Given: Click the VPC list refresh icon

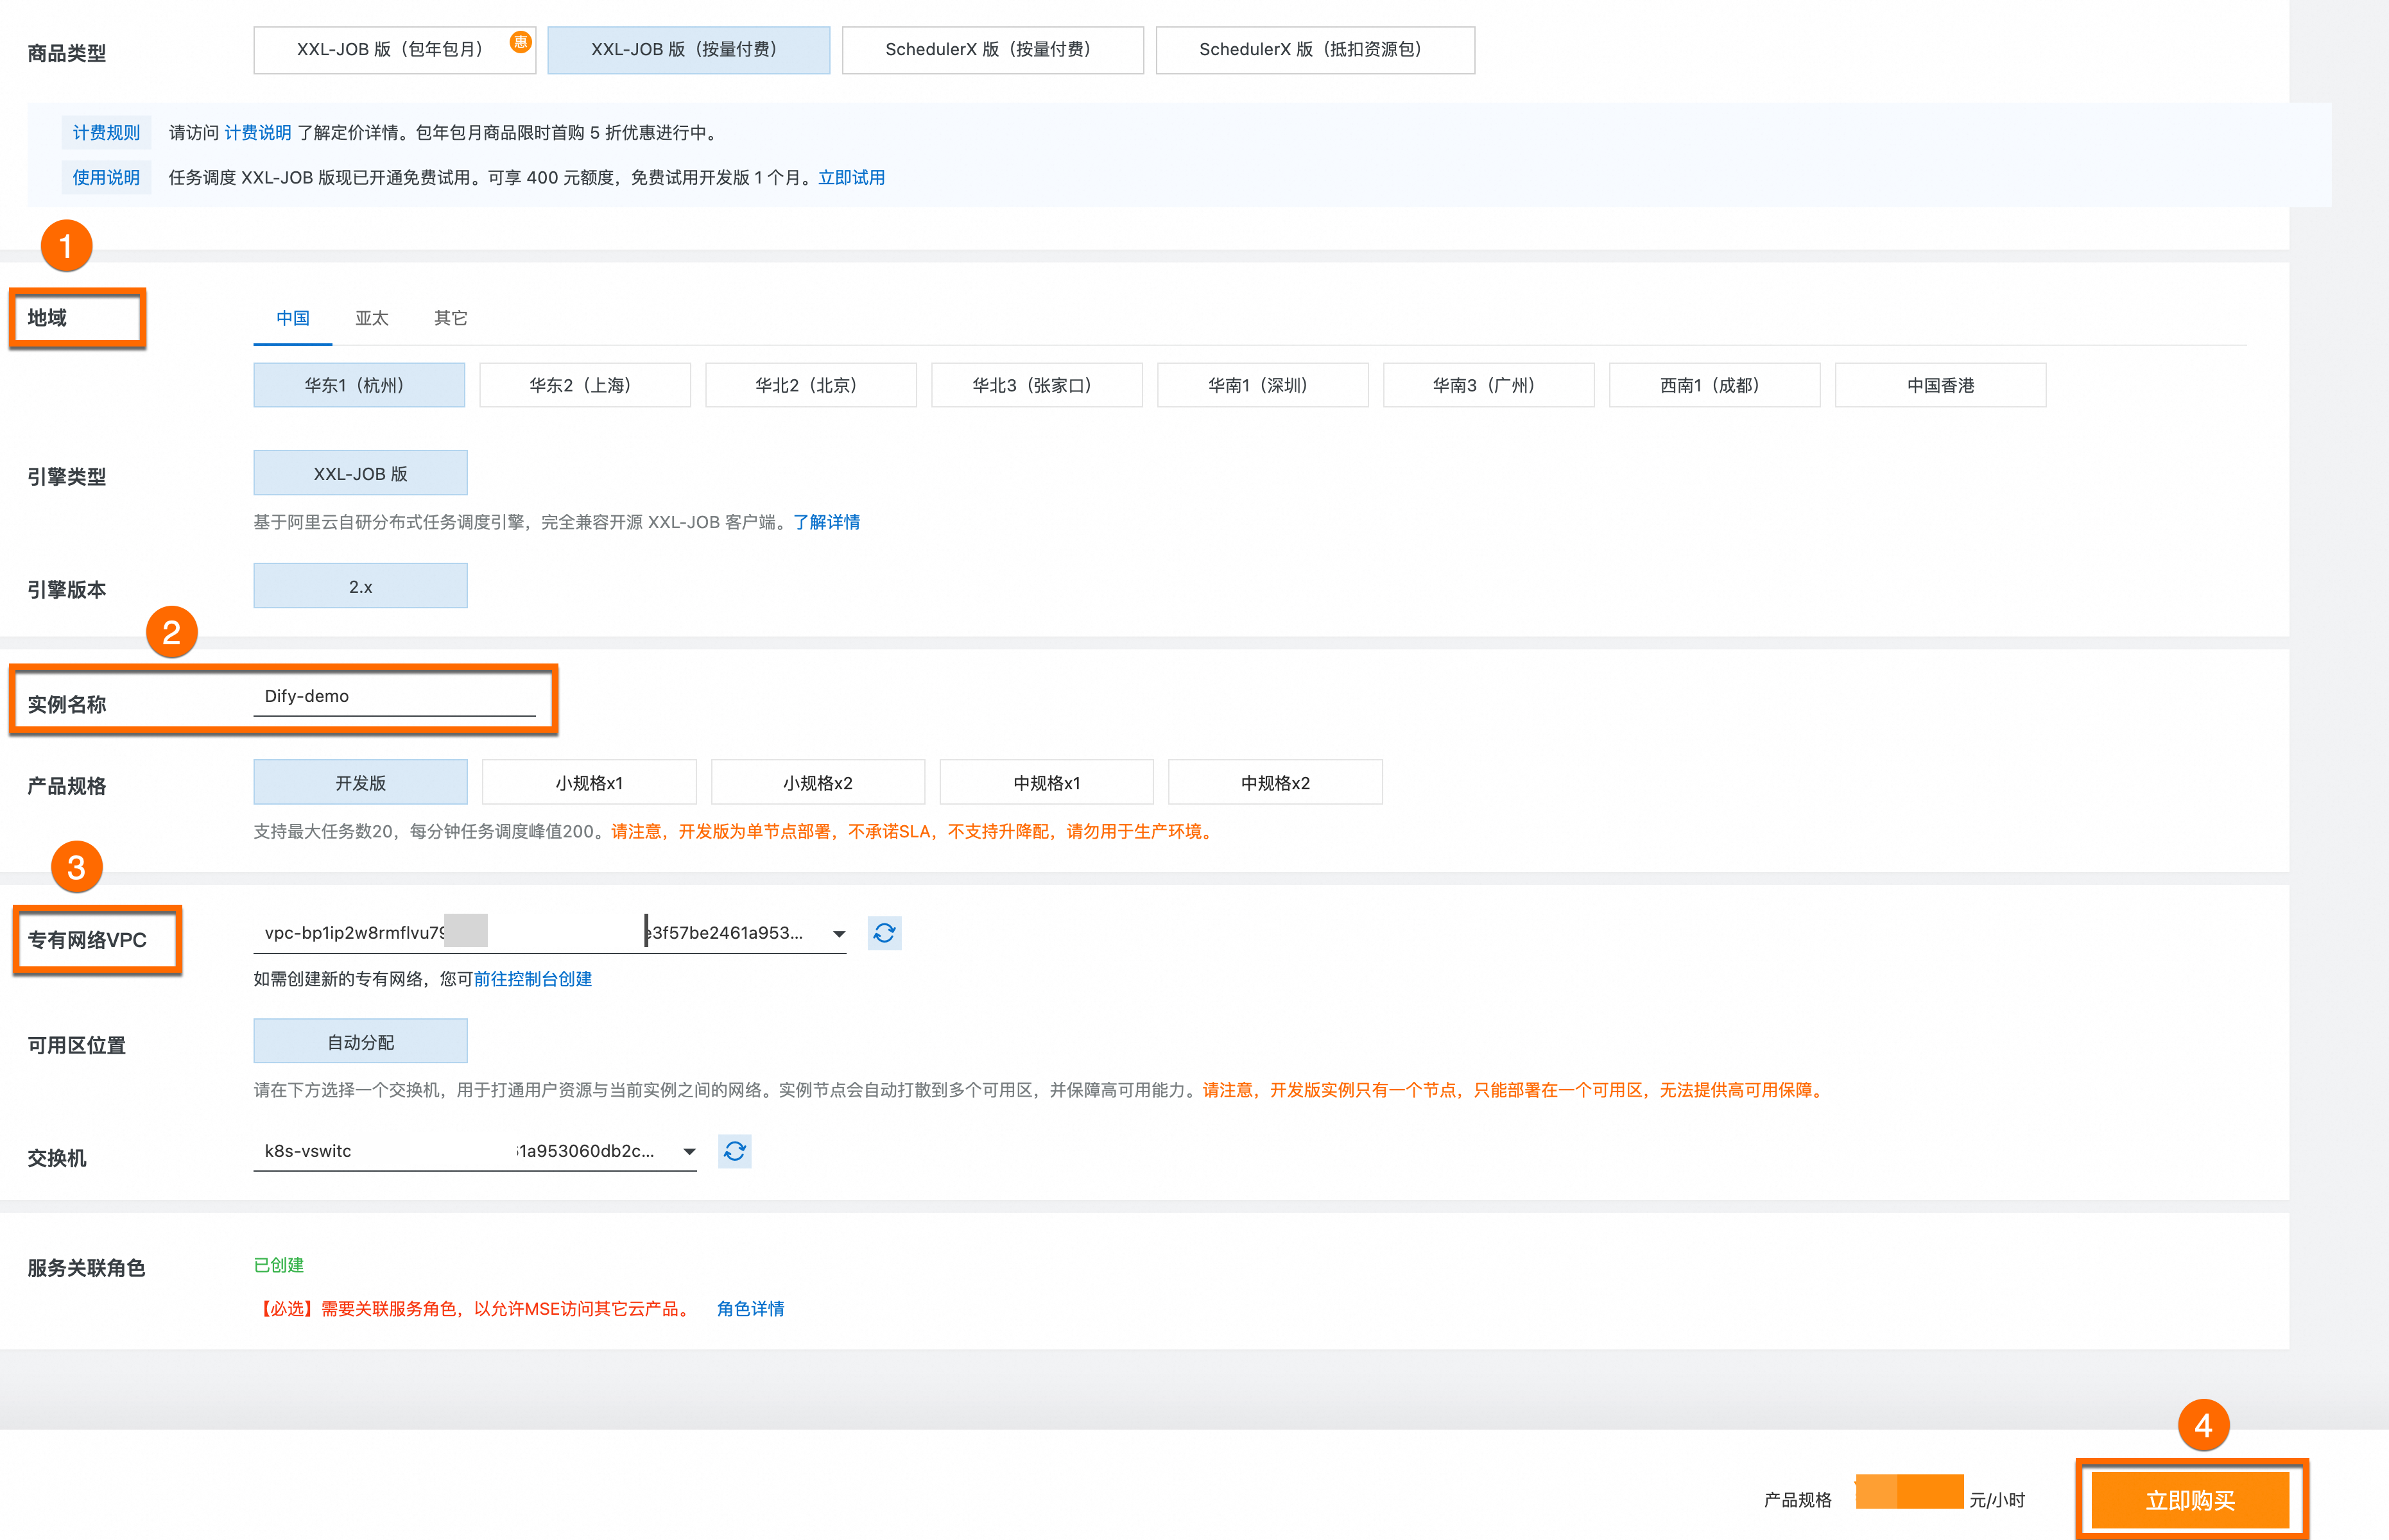Looking at the screenshot, I should pos(884,933).
